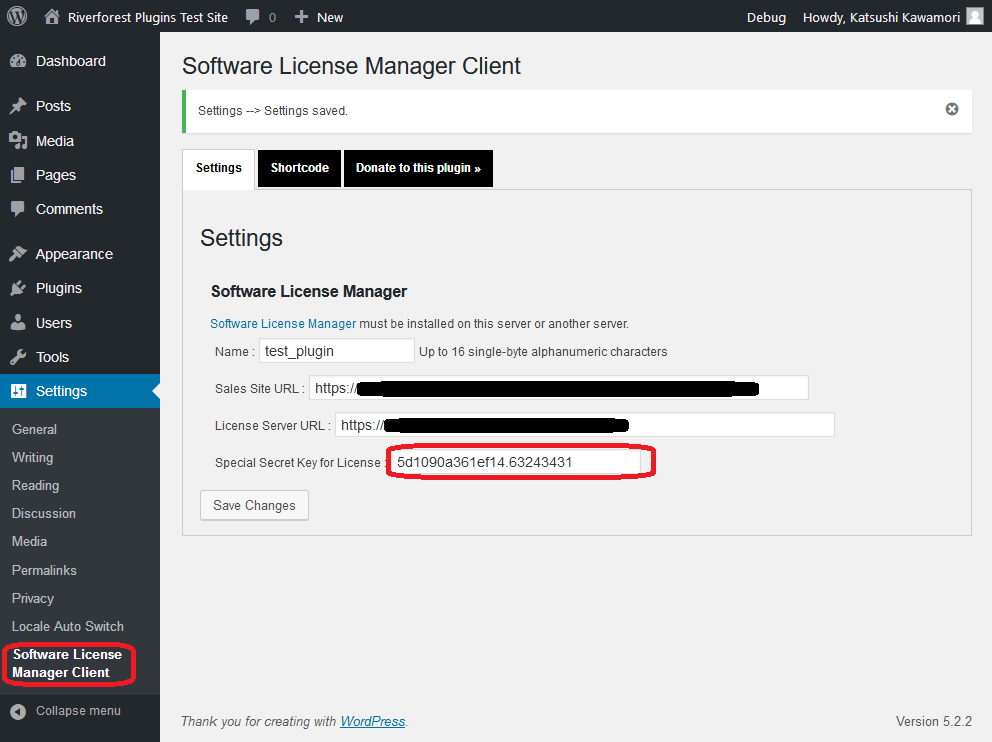Click the Save Changes button

click(254, 505)
